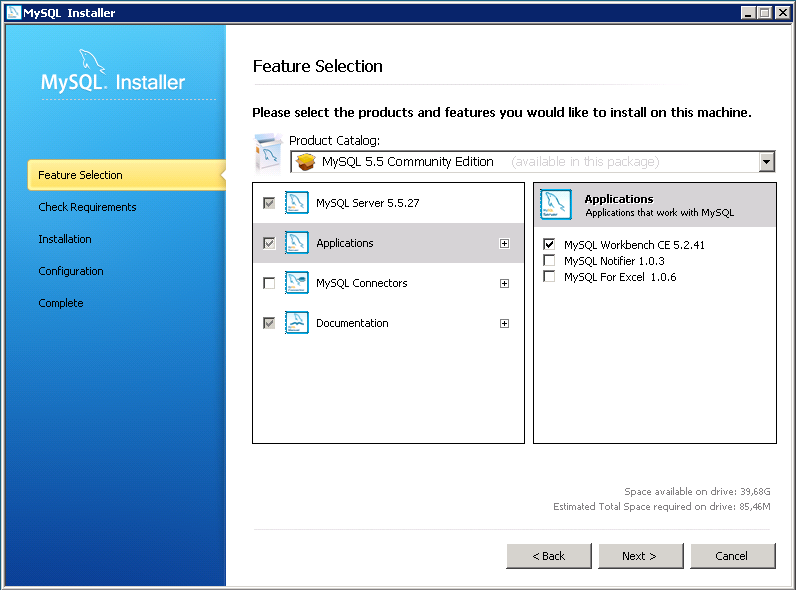Minimize the MySQL Installer window
Screen dimensions: 796x590
(x=748, y=13)
